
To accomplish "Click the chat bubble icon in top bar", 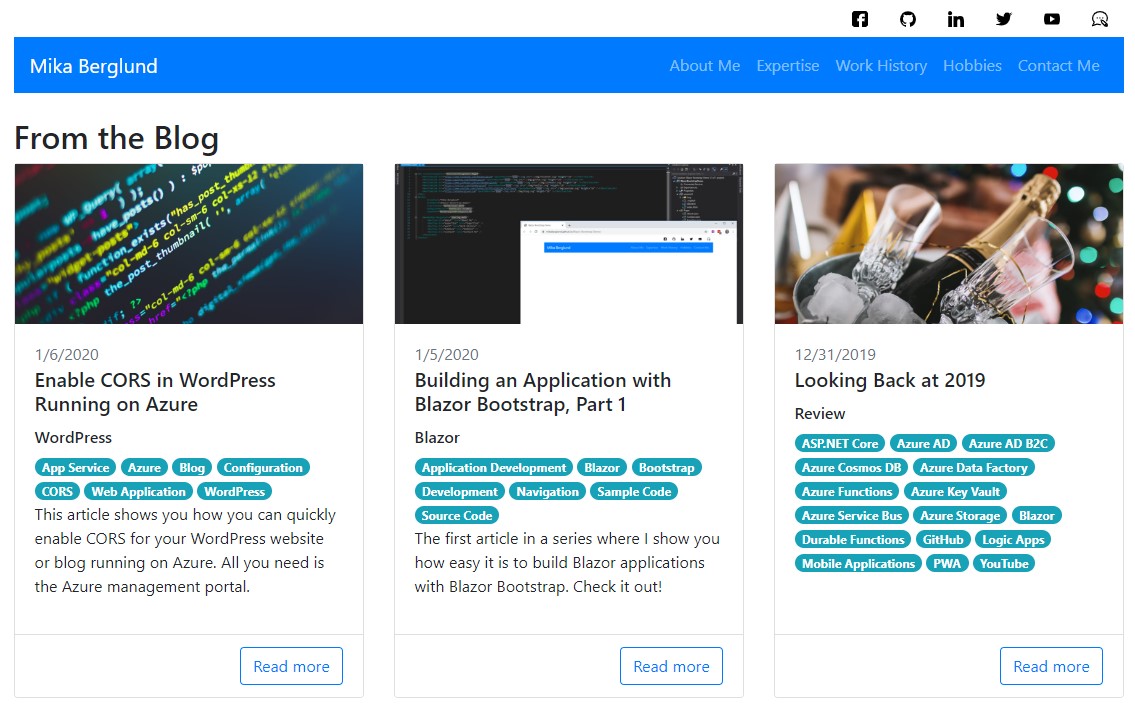I will point(1100,19).
